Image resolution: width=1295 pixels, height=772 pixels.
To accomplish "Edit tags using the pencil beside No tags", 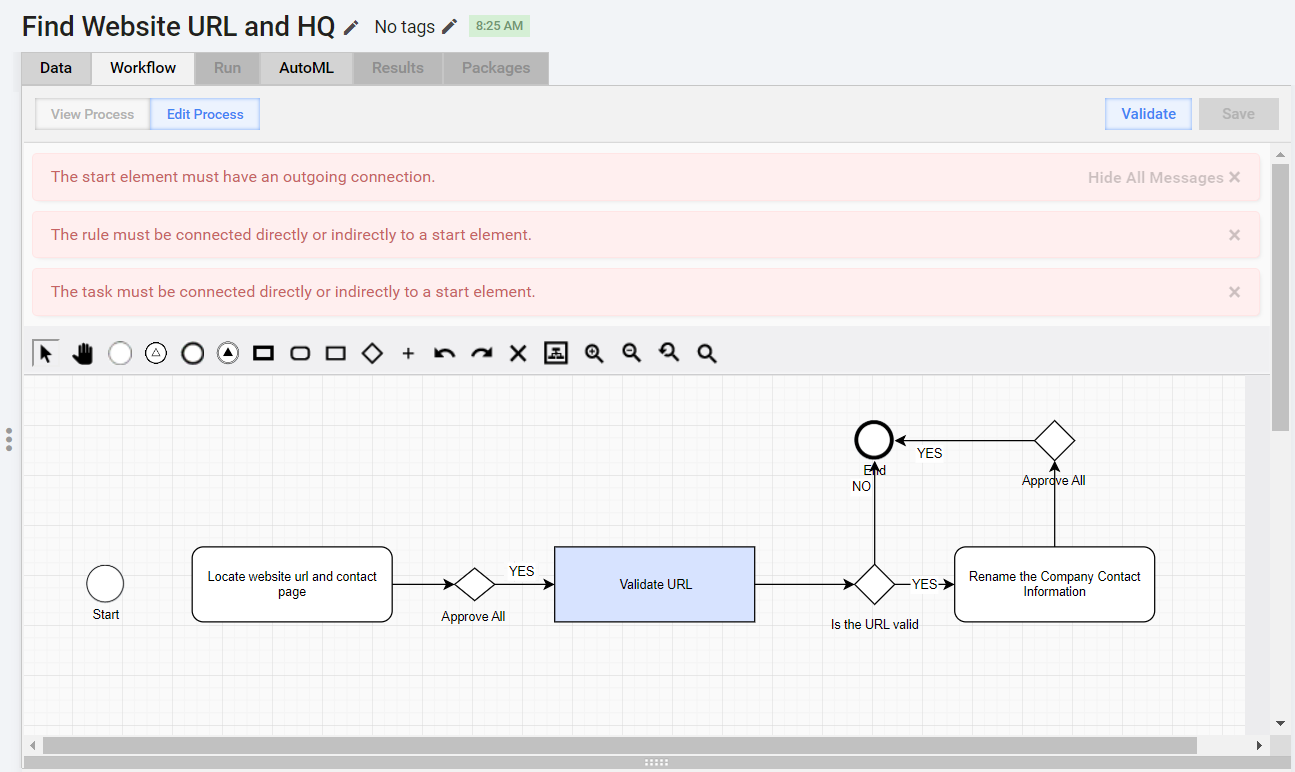I will [x=450, y=27].
